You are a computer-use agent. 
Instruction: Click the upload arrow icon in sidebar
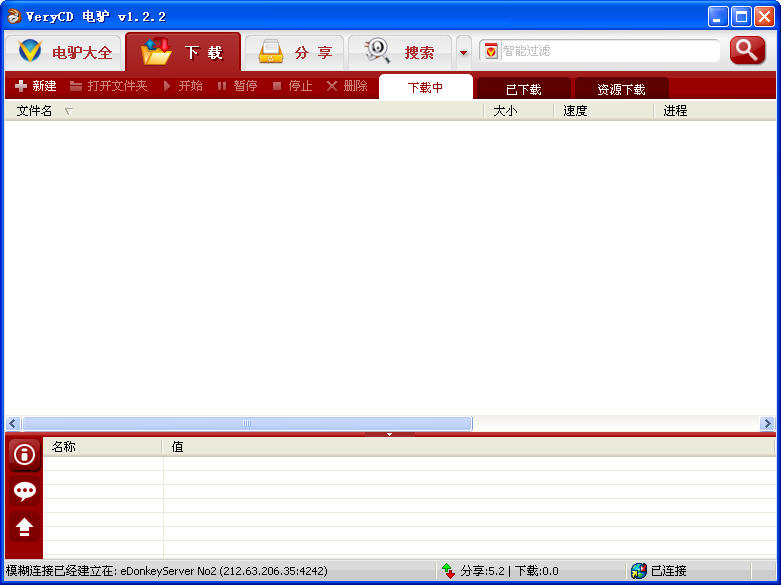[x=25, y=527]
